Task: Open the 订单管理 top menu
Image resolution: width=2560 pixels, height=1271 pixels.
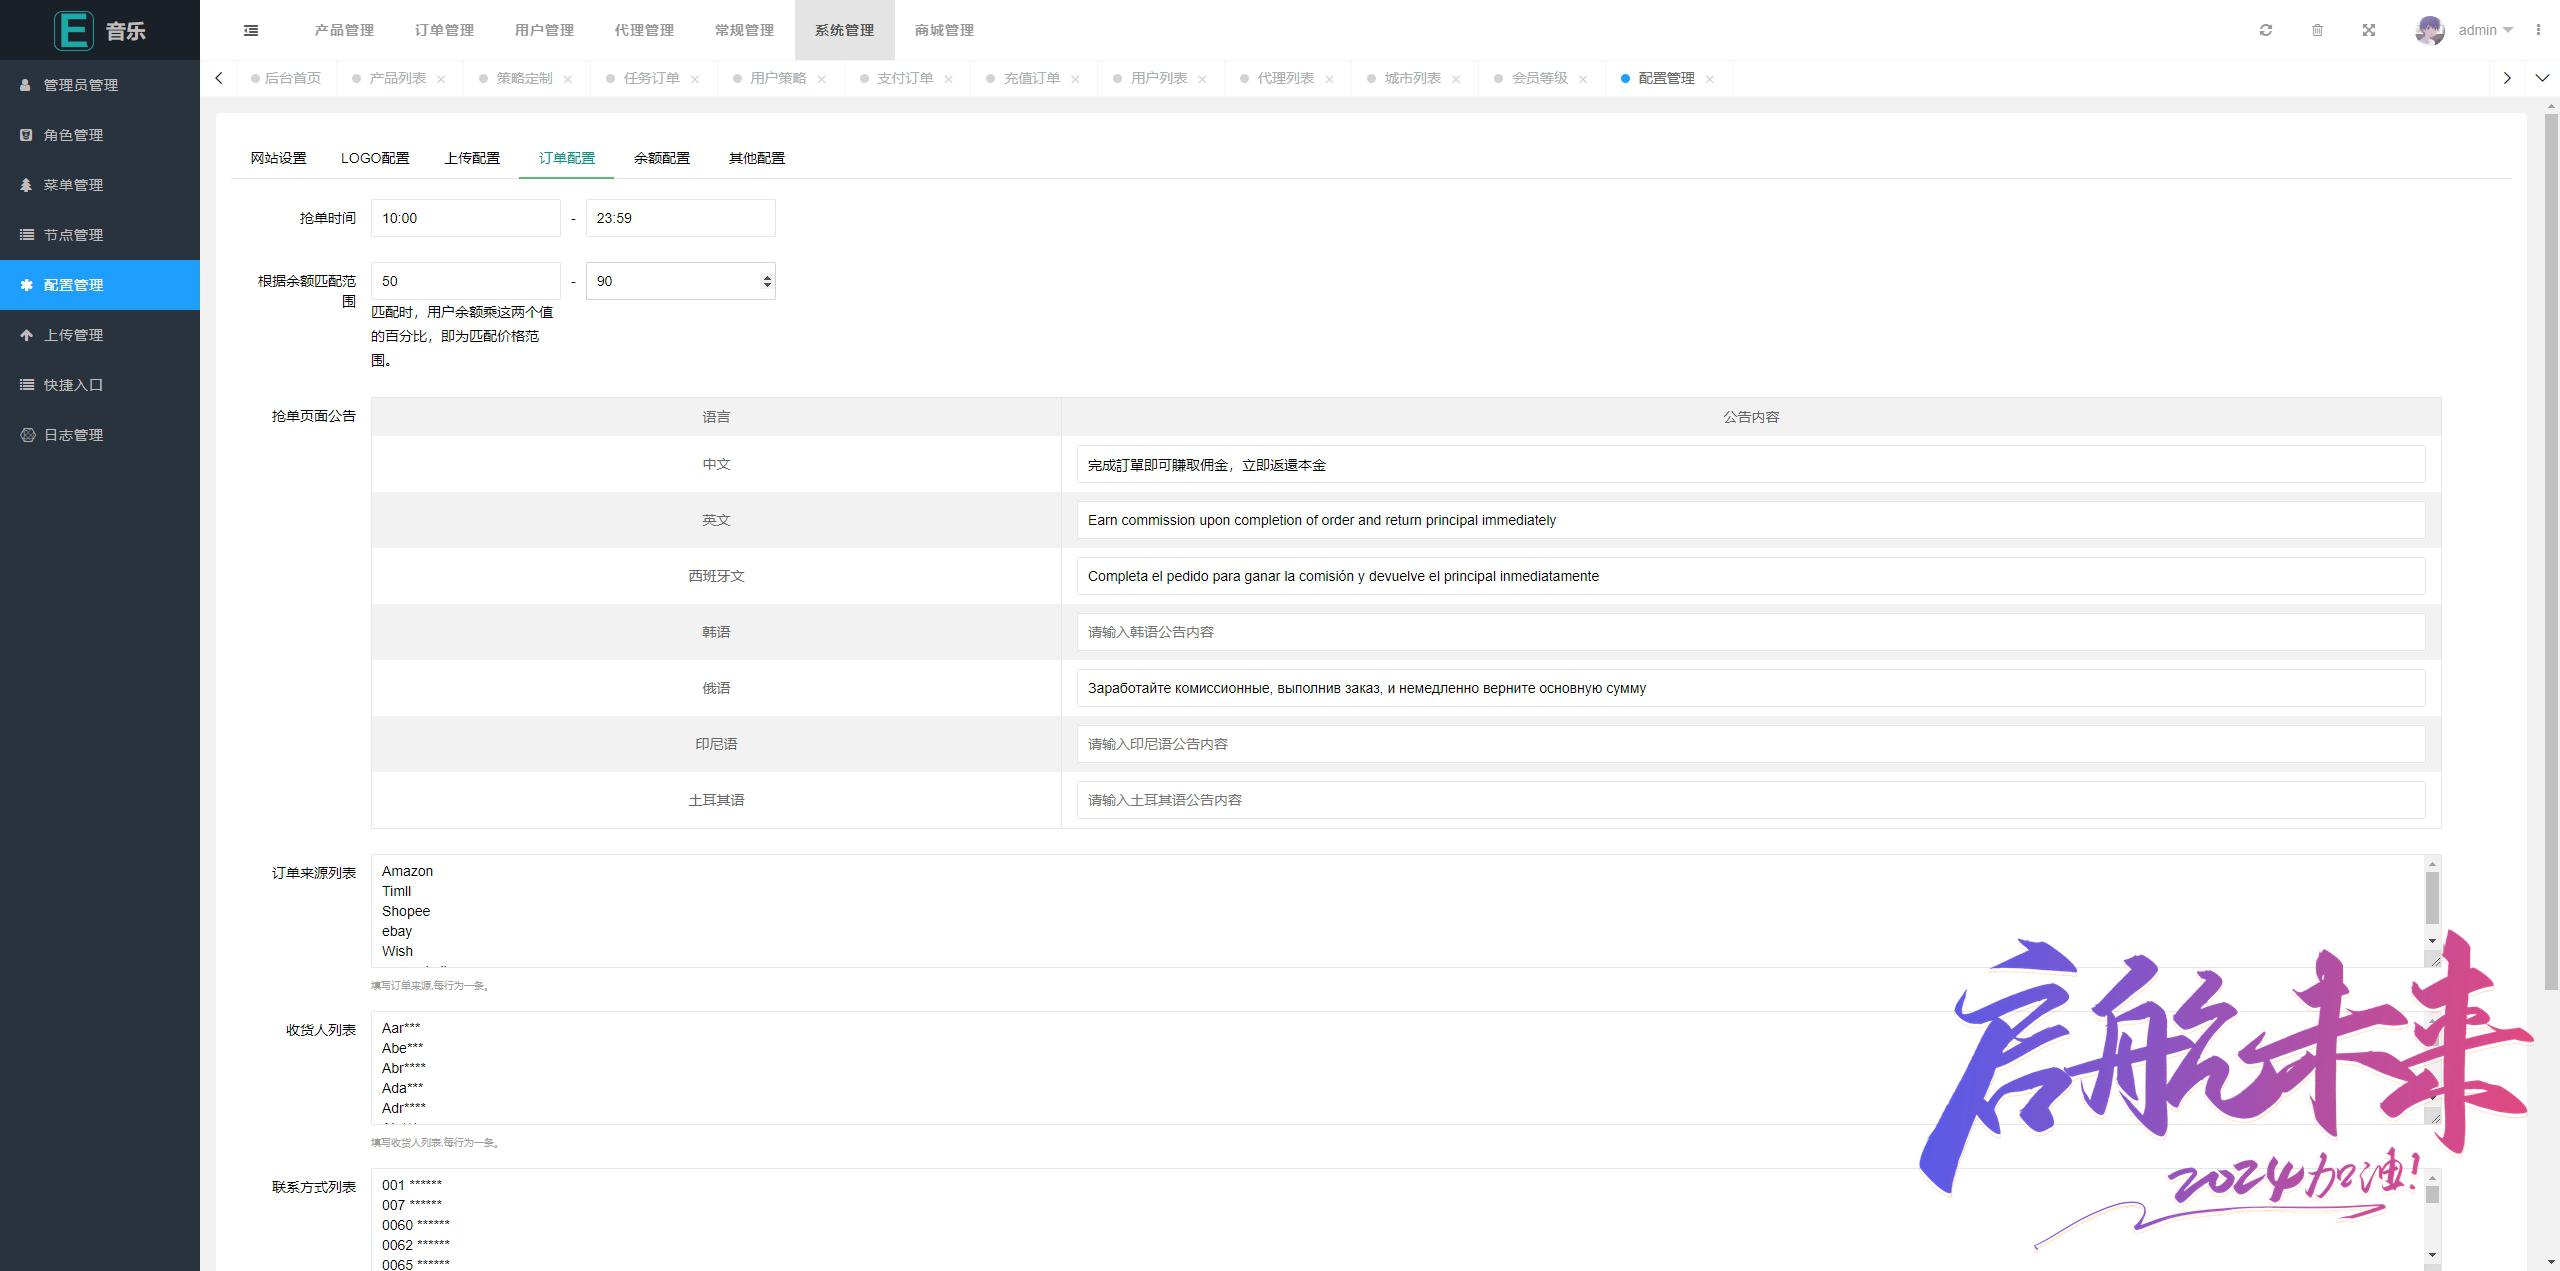Action: (444, 30)
